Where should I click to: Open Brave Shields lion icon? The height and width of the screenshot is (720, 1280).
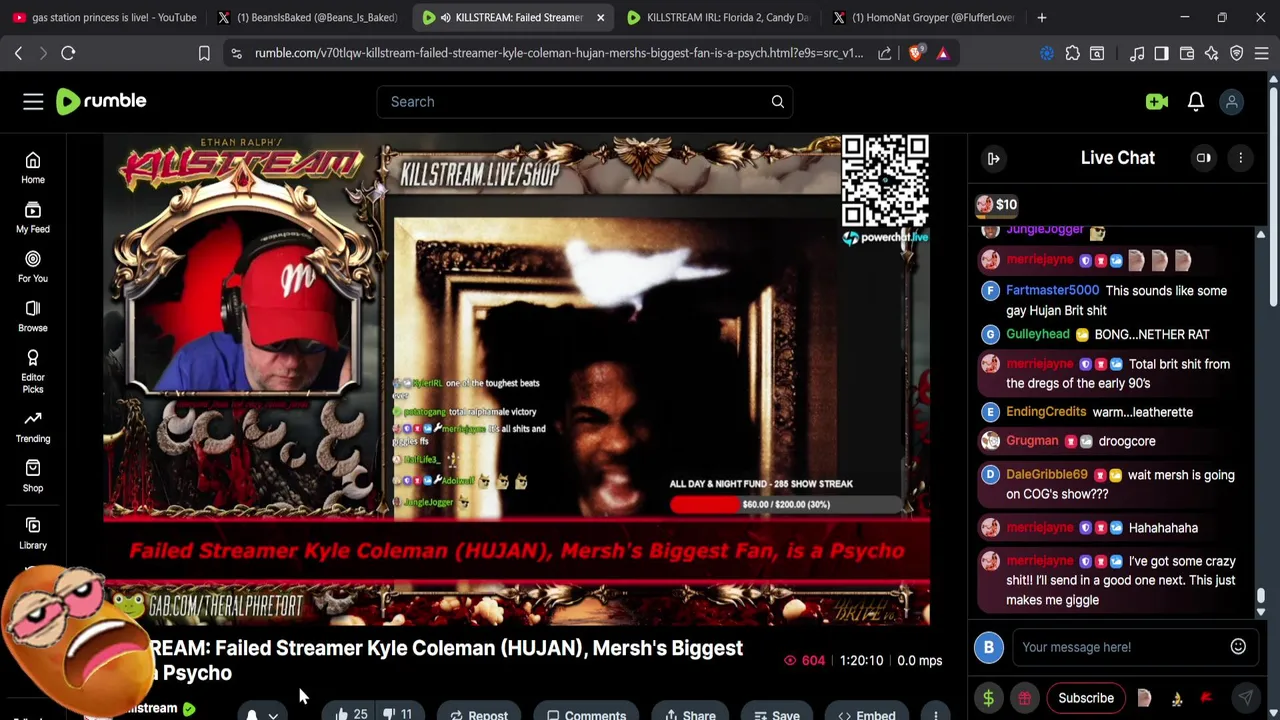(x=916, y=53)
